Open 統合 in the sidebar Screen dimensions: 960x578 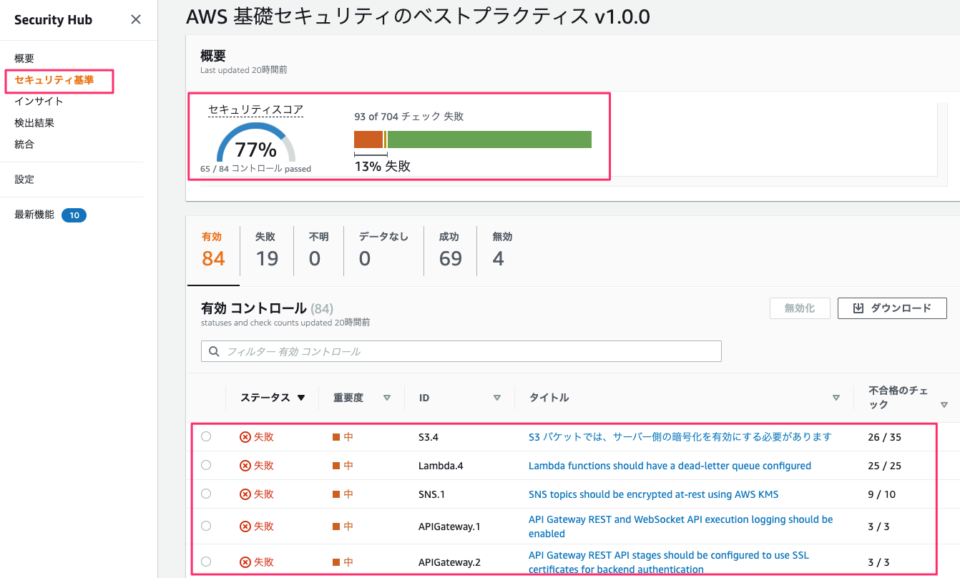click(24, 144)
